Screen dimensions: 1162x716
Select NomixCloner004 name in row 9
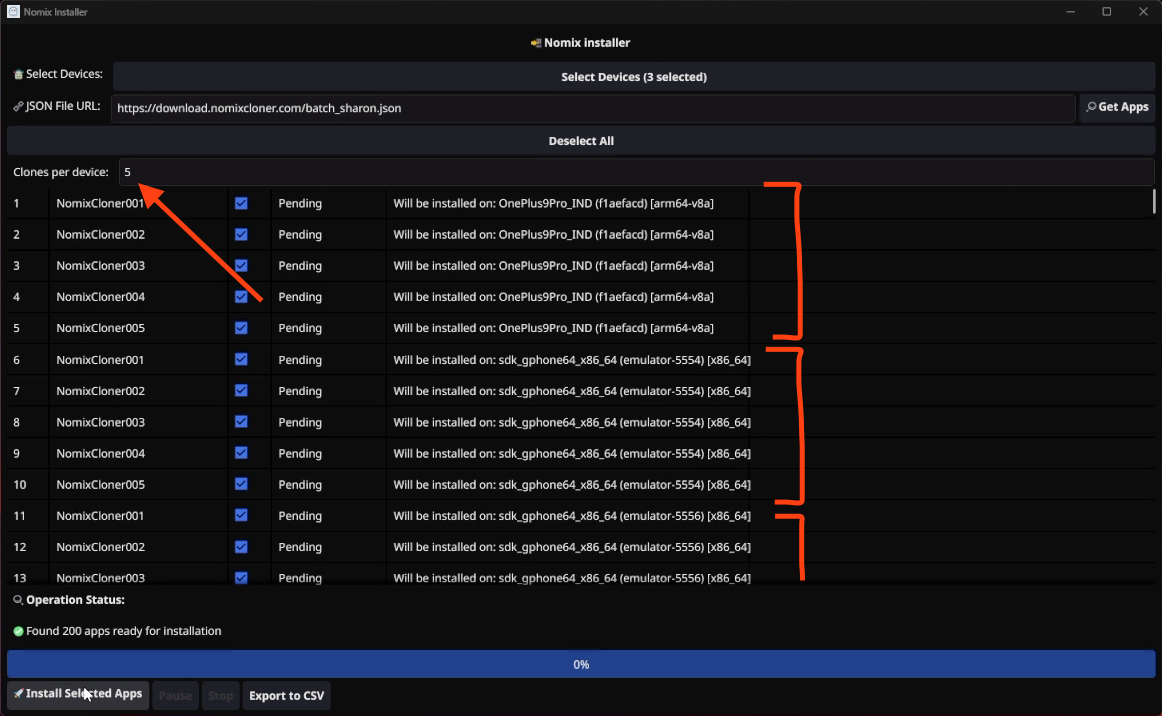tap(100, 453)
